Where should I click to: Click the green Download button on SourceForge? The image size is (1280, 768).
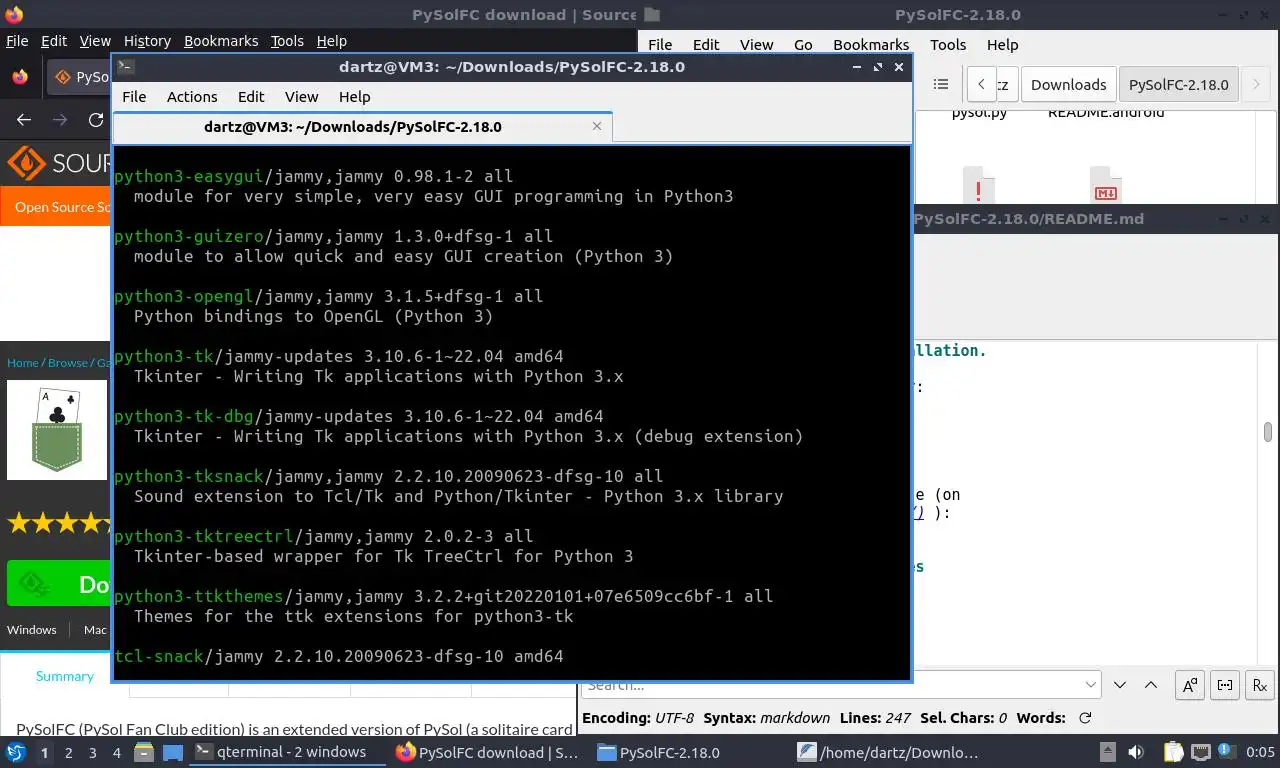tap(60, 584)
